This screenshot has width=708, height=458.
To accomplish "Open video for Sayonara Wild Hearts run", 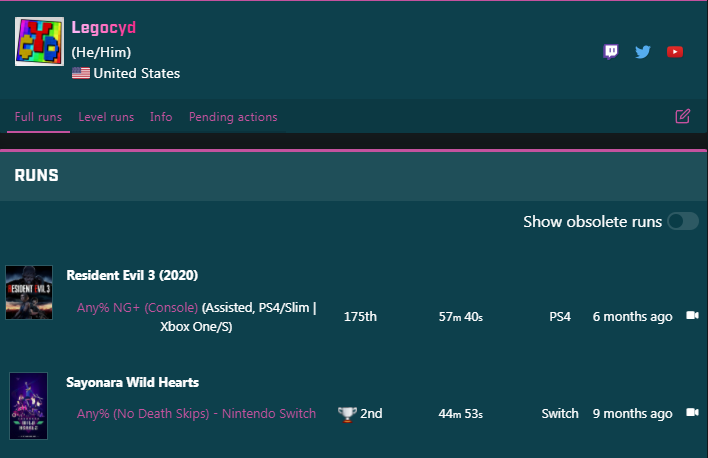I will tap(692, 412).
